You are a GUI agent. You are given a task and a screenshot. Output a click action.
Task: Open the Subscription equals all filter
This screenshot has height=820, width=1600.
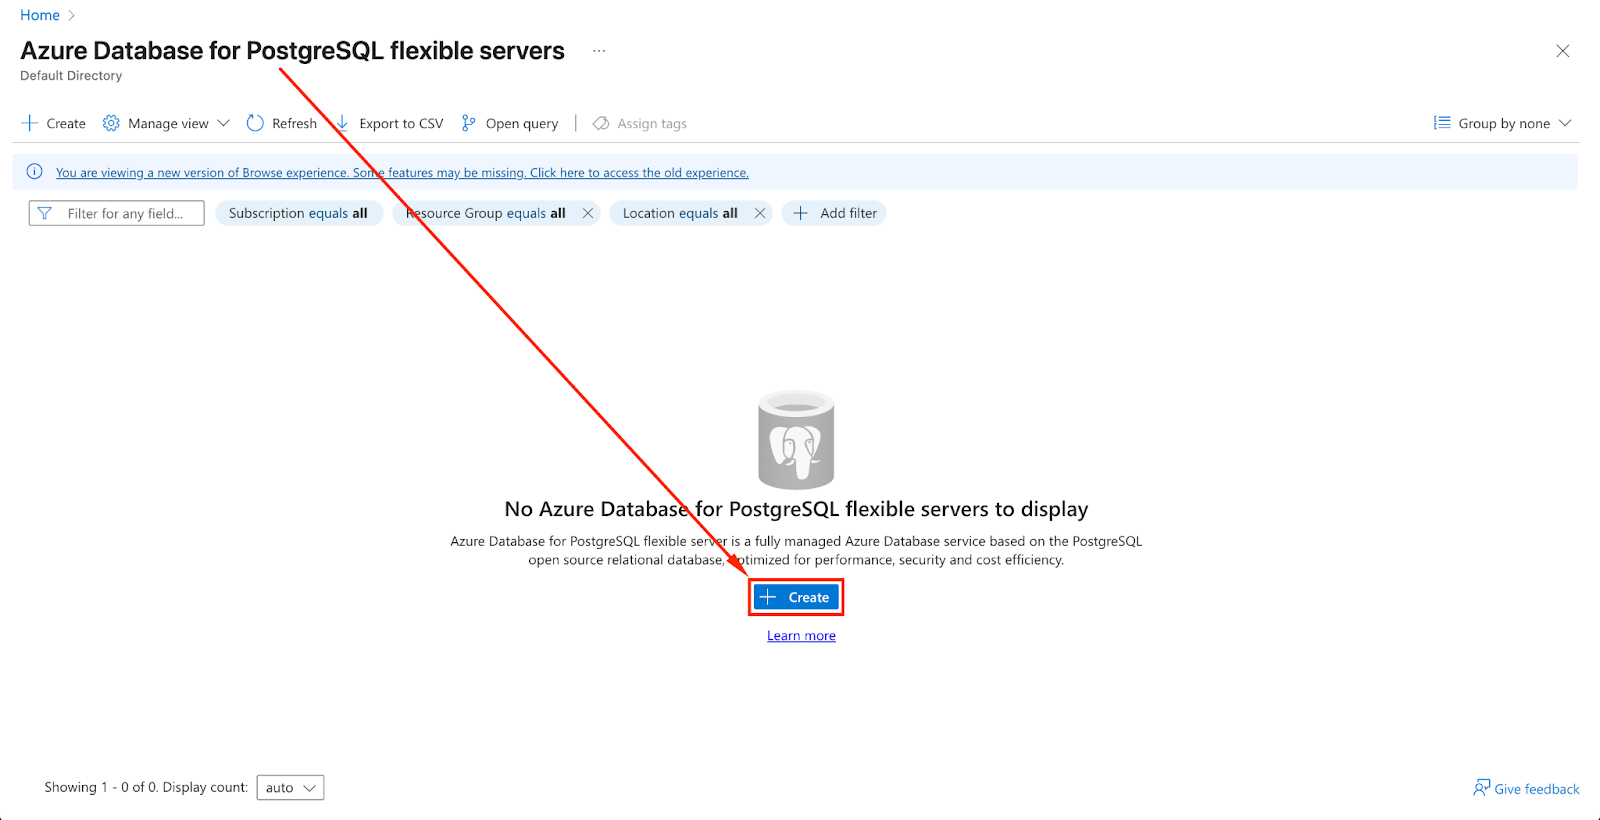[298, 213]
